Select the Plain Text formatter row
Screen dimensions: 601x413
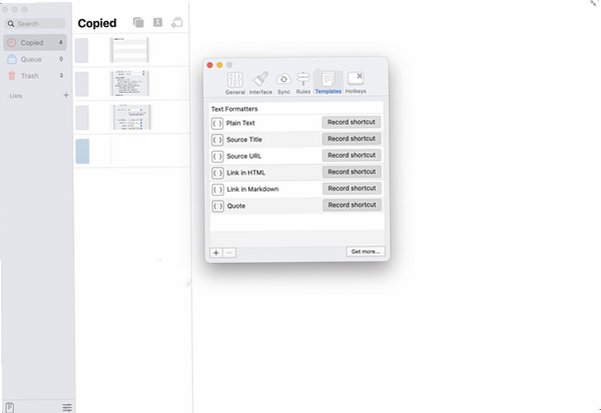[x=297, y=123]
